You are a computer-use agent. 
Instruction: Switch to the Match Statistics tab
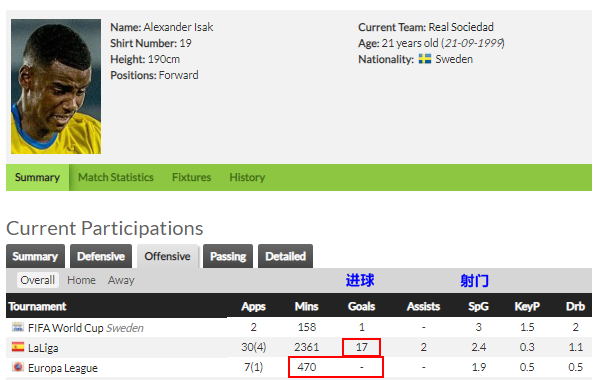pyautogui.click(x=116, y=177)
